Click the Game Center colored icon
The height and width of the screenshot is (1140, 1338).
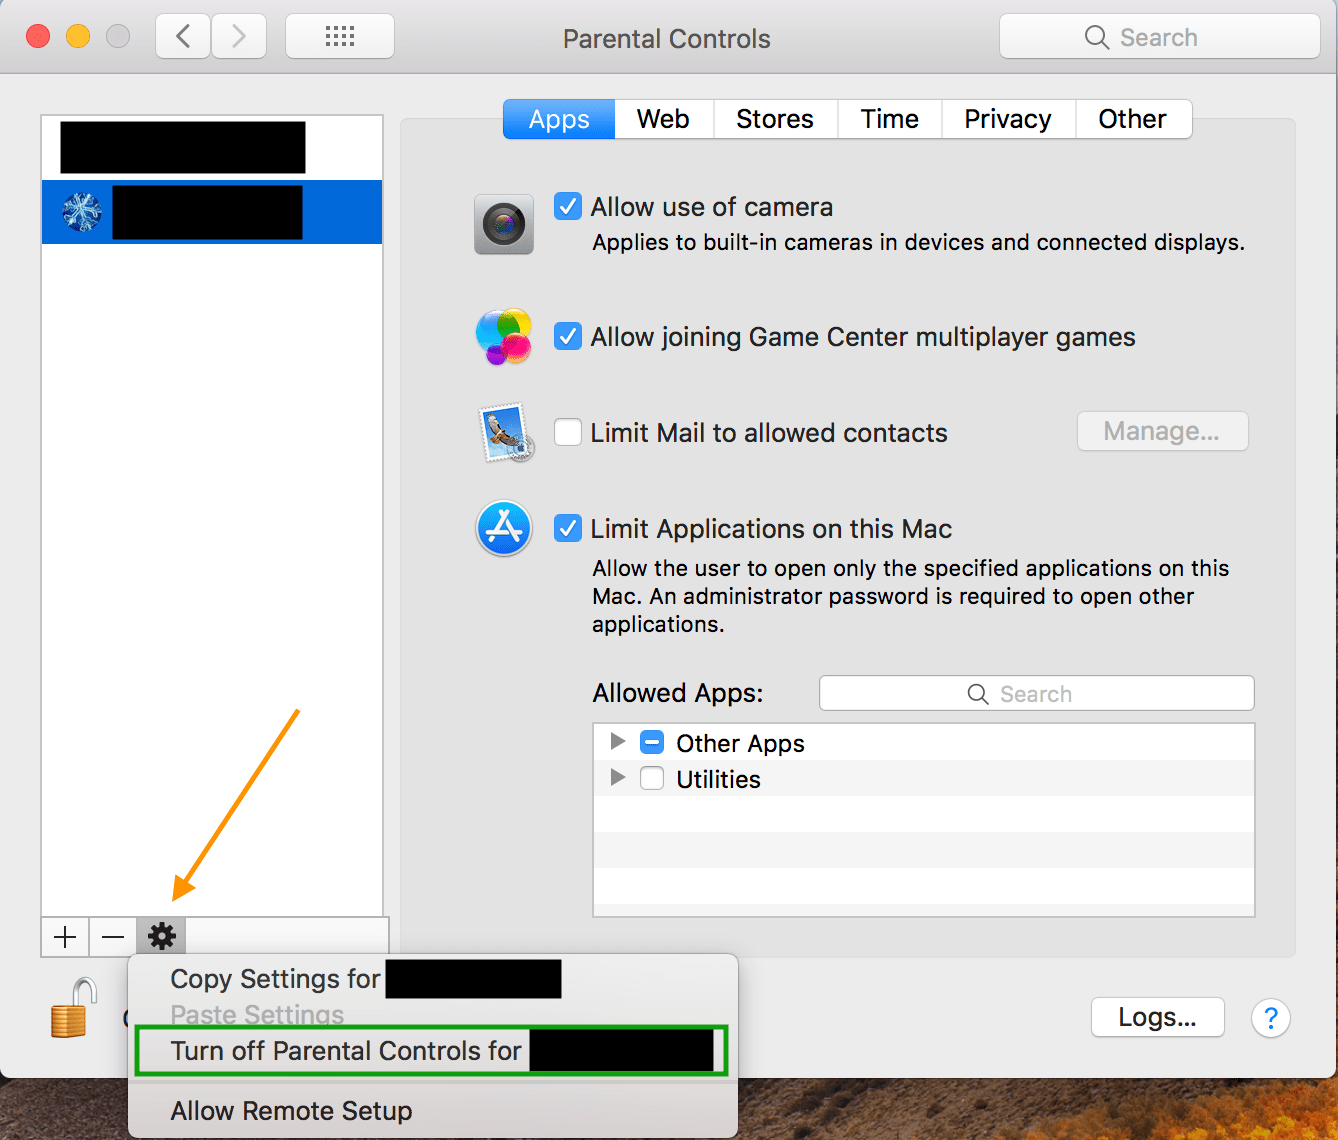tap(503, 337)
